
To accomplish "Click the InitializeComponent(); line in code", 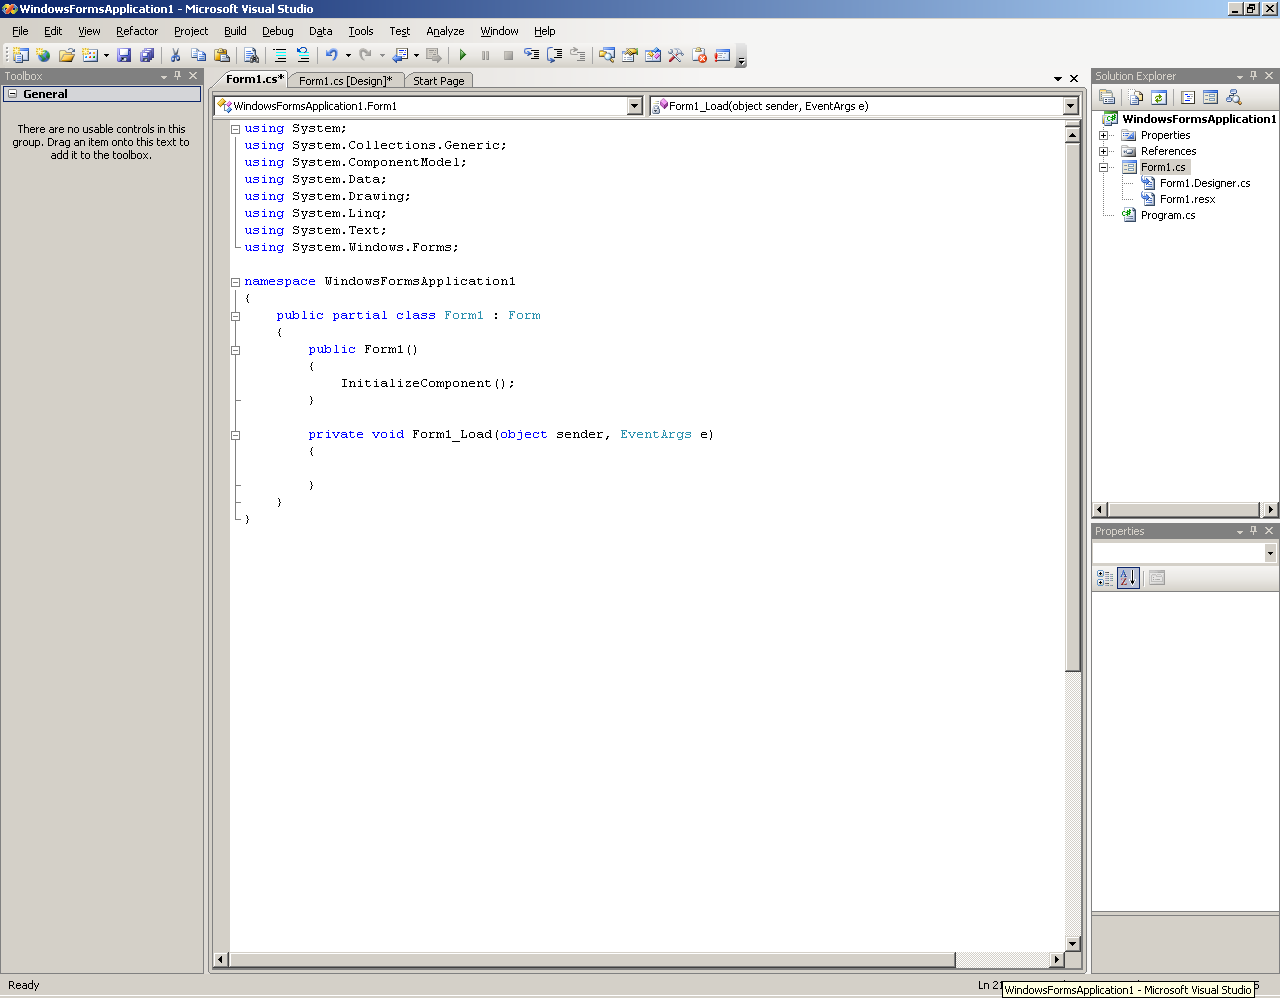I will click(428, 383).
